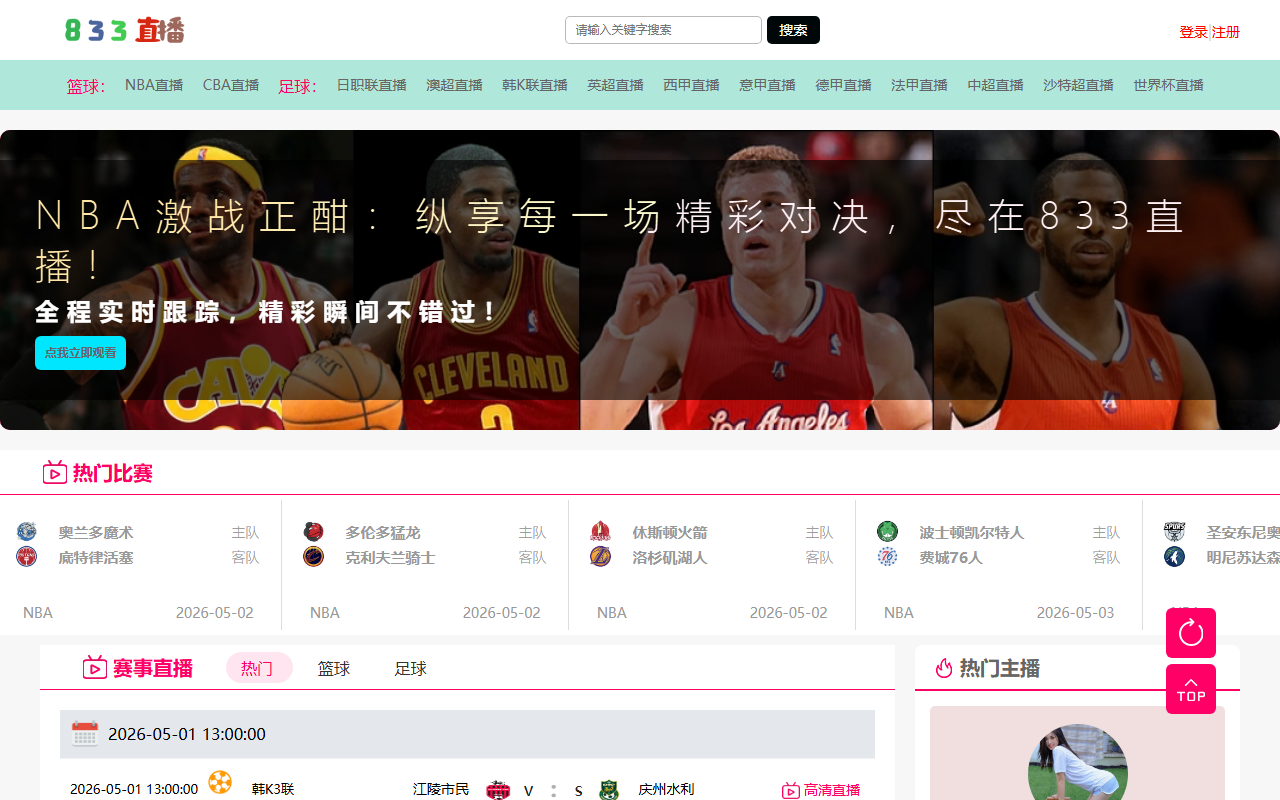Click the Los Angeles Lakers team logo
The height and width of the screenshot is (800, 1280).
600,557
